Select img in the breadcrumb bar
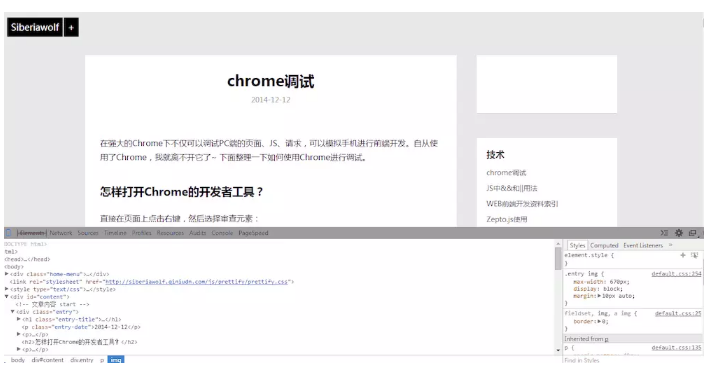Image resolution: width=713 pixels, height=387 pixels. [x=116, y=360]
